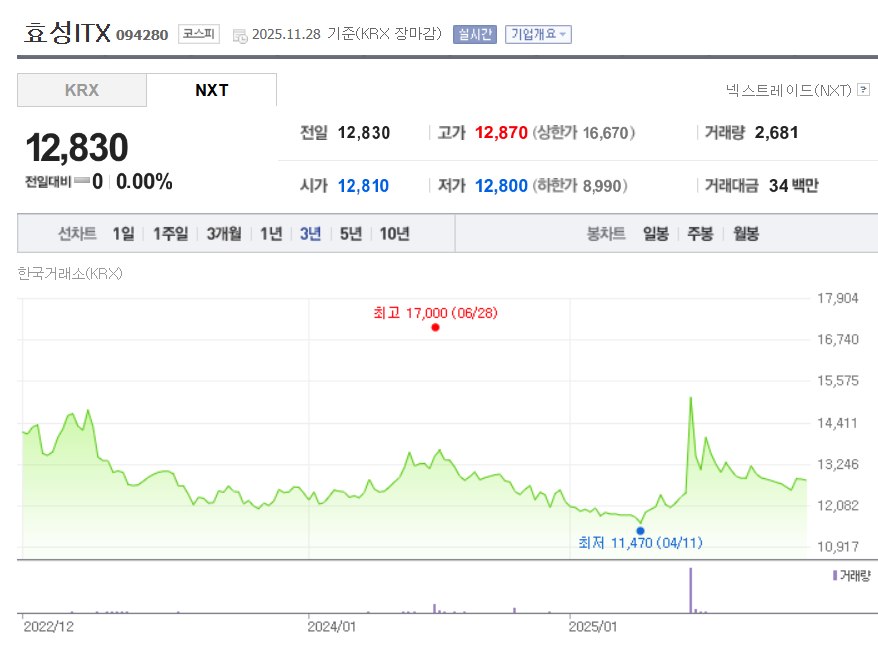The height and width of the screenshot is (647, 878).
Task: Click the red 최고 17,000 marker dot
Action: (435, 327)
